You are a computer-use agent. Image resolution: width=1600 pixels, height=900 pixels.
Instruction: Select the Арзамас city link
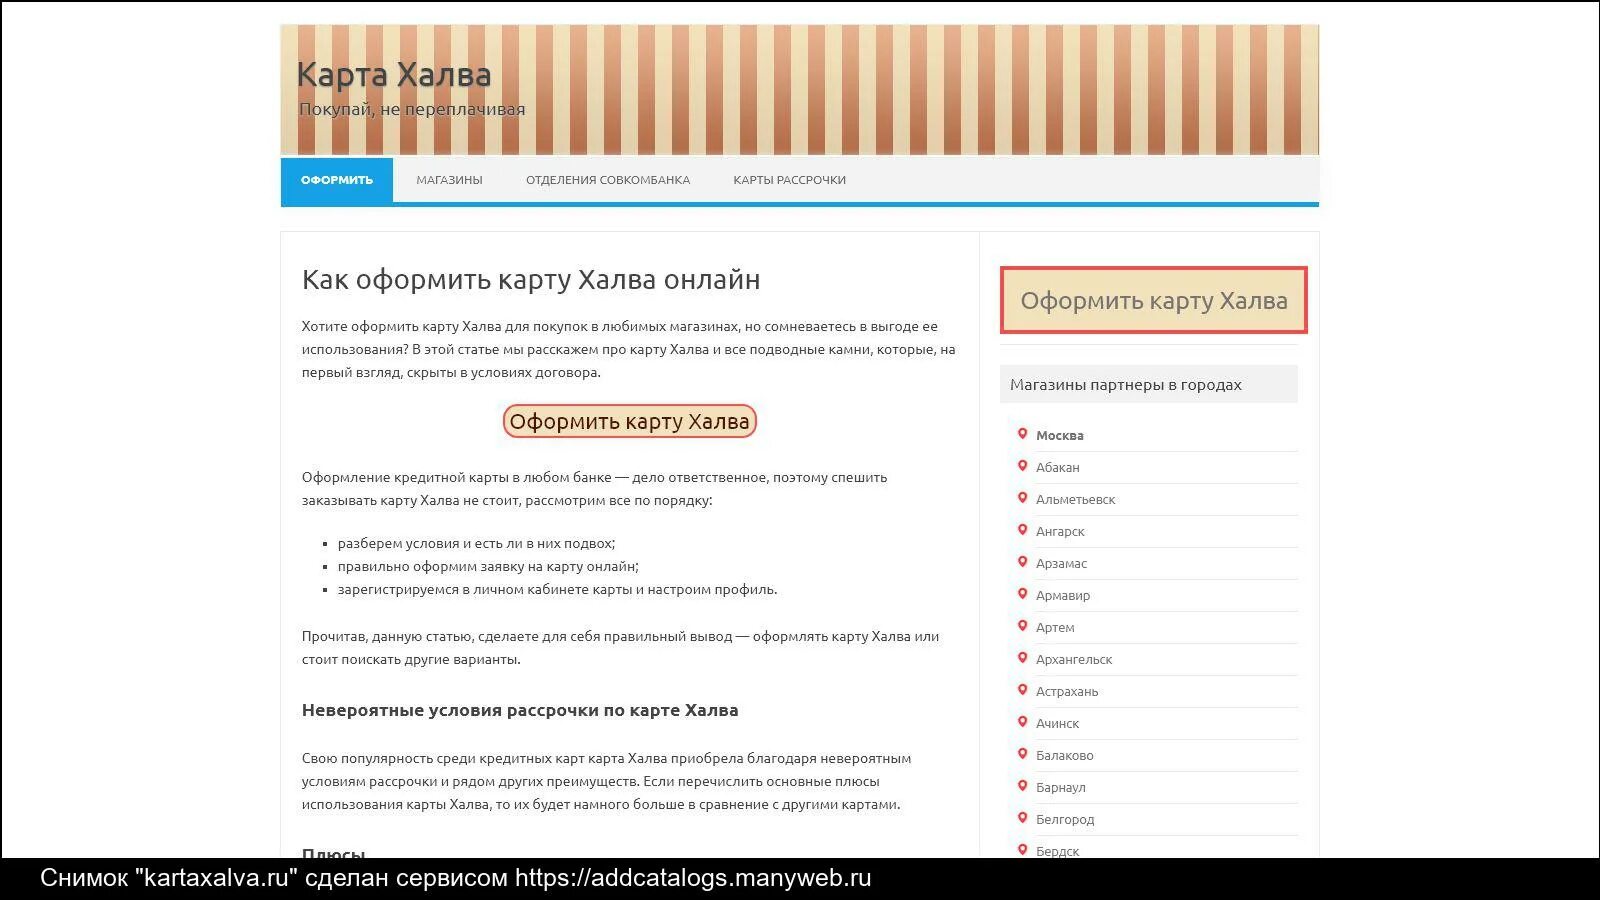pyautogui.click(x=1061, y=564)
